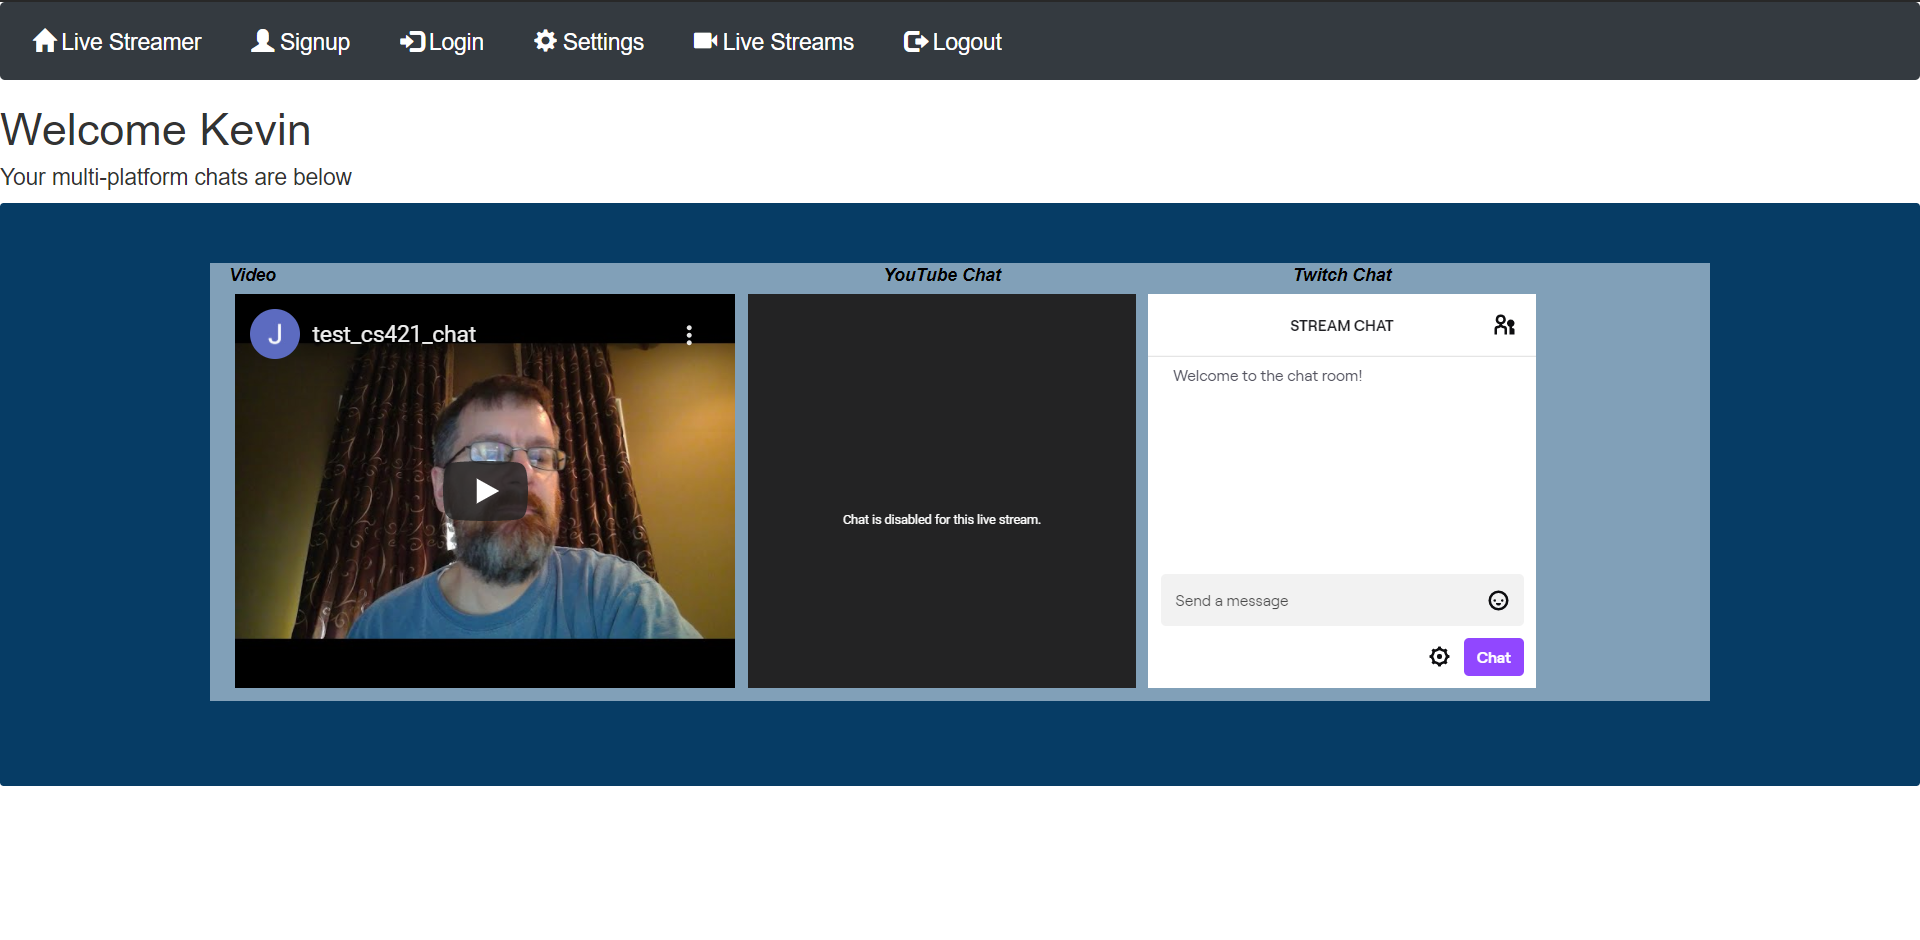Select the home icon beside Live Streamer
The image size is (1920, 940).
pos(44,40)
